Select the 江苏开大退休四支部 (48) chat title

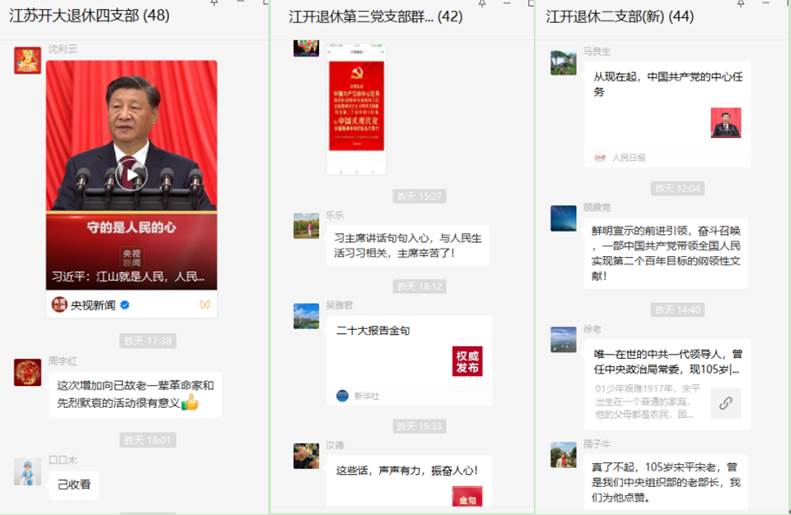coord(89,16)
